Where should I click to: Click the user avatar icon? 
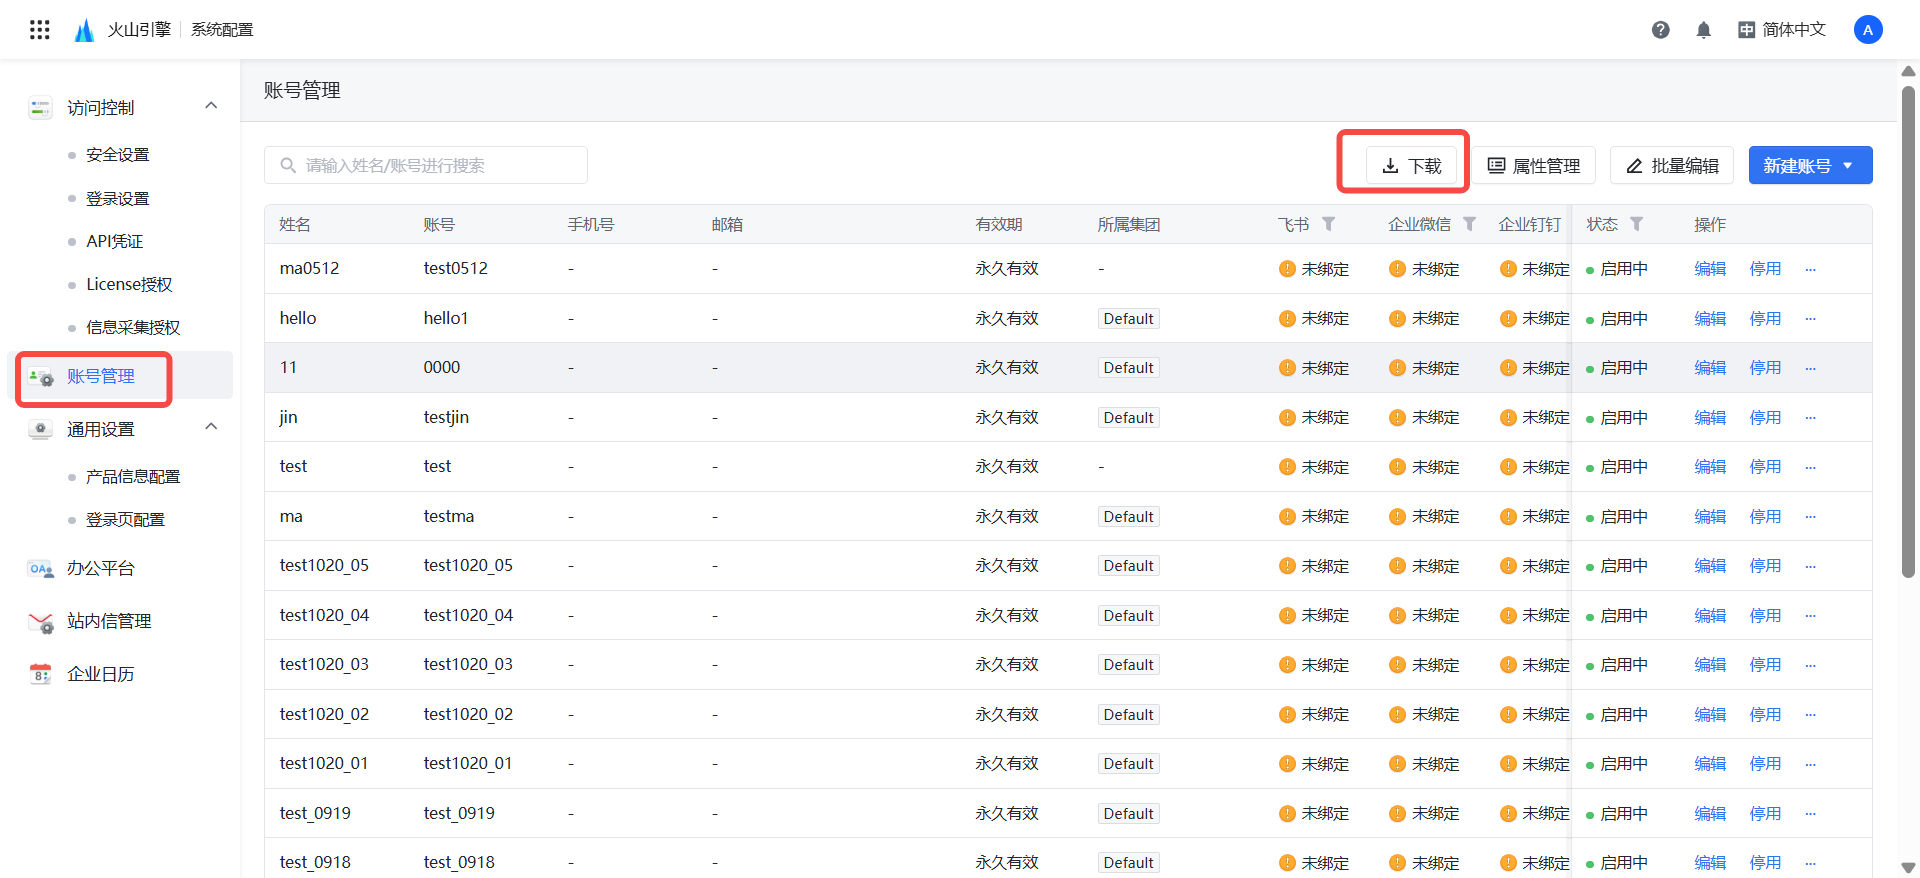pyautogui.click(x=1867, y=30)
